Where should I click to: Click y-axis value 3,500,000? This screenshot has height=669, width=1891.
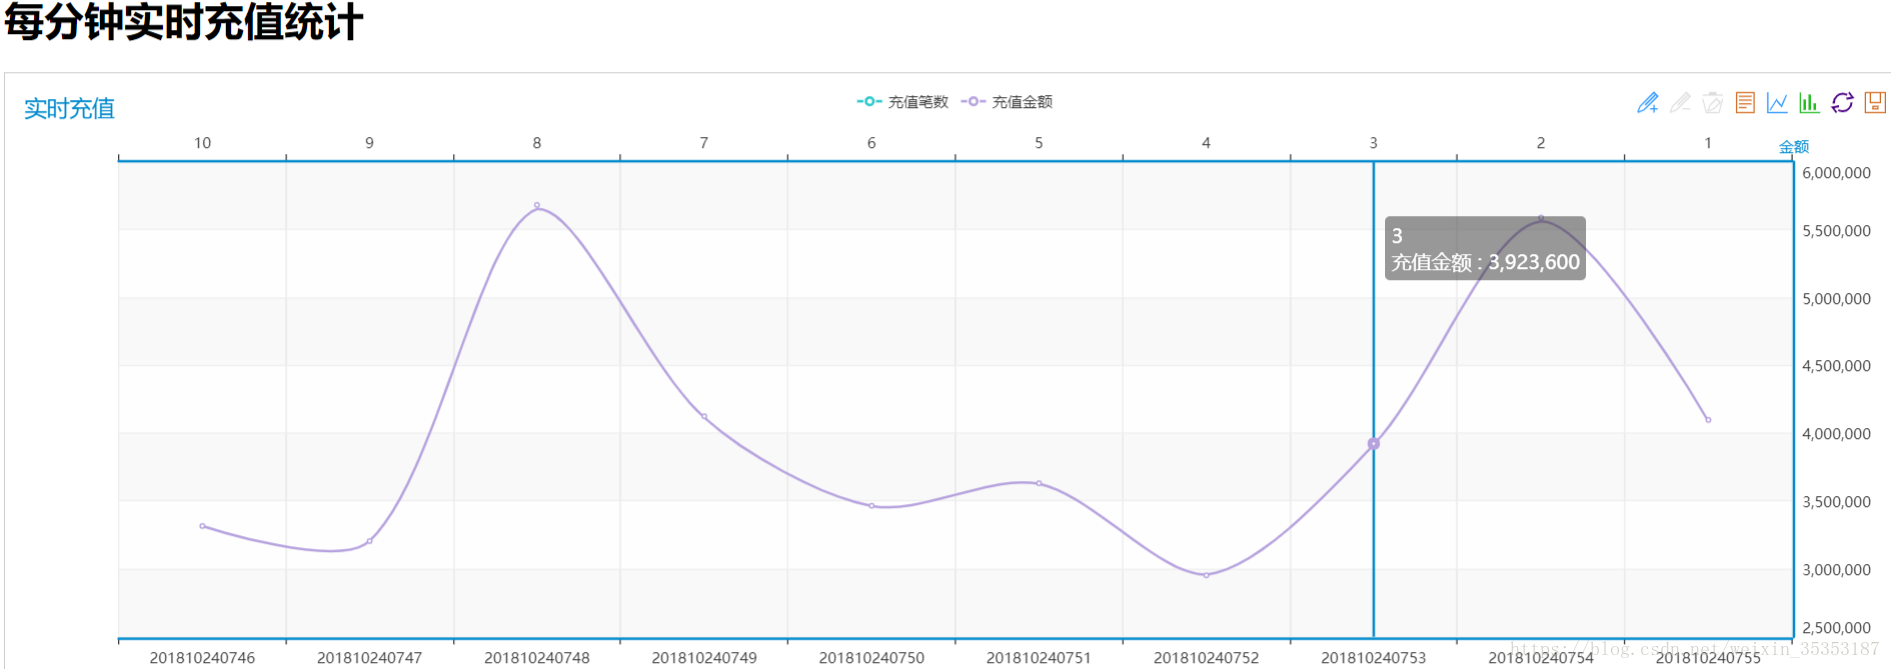[x=1836, y=502]
